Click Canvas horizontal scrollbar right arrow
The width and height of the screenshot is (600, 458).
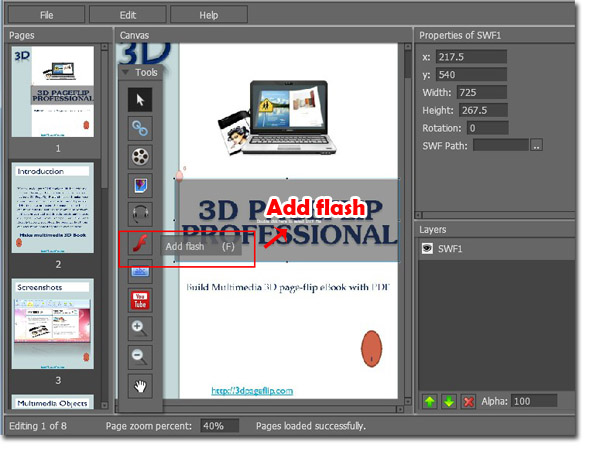tap(400, 409)
